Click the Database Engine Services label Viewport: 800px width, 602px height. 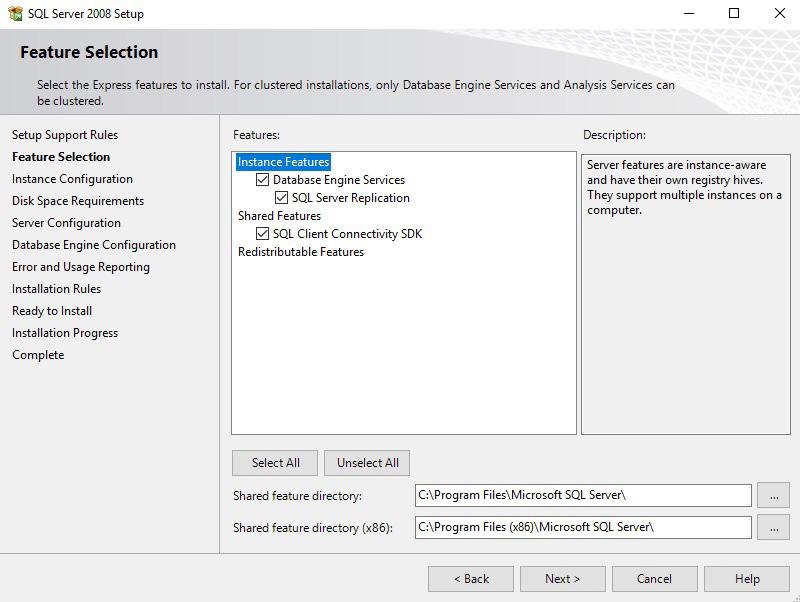click(x=339, y=180)
